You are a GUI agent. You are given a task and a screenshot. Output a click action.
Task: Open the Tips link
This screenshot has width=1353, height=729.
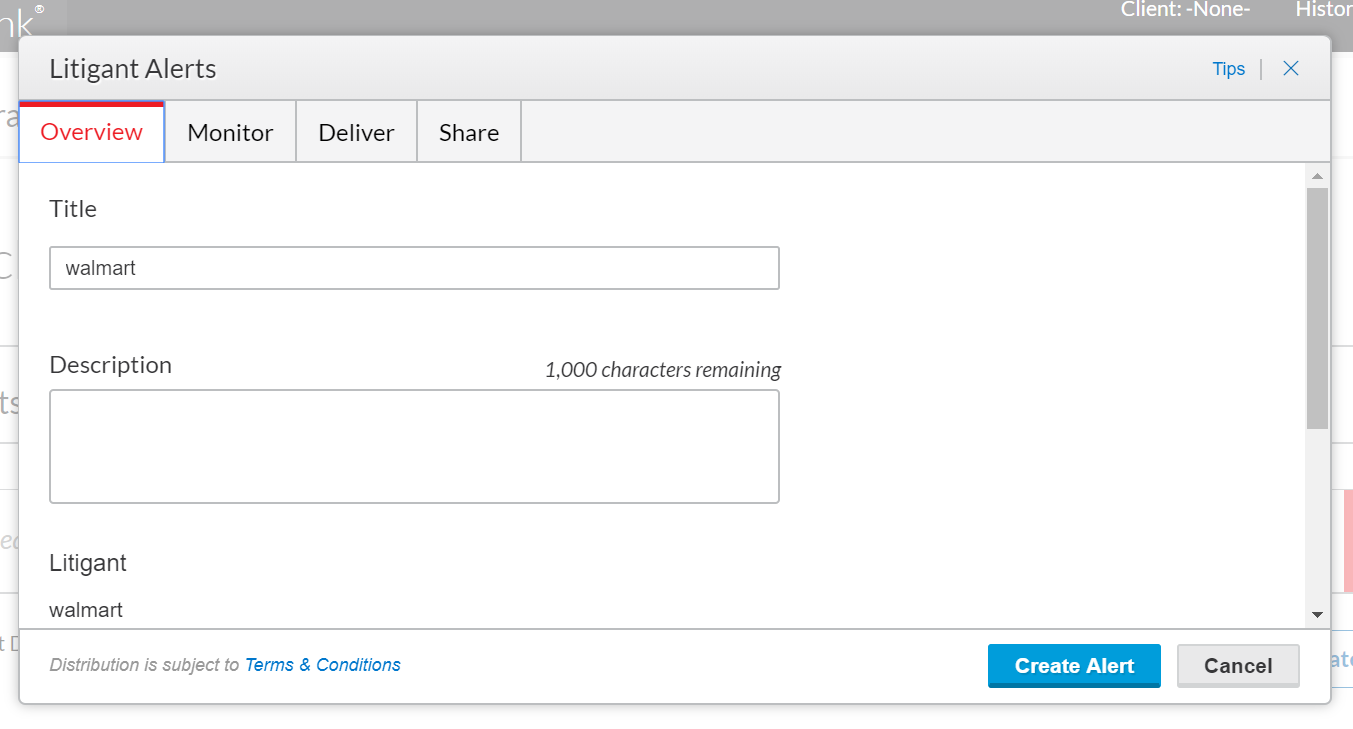coord(1228,69)
